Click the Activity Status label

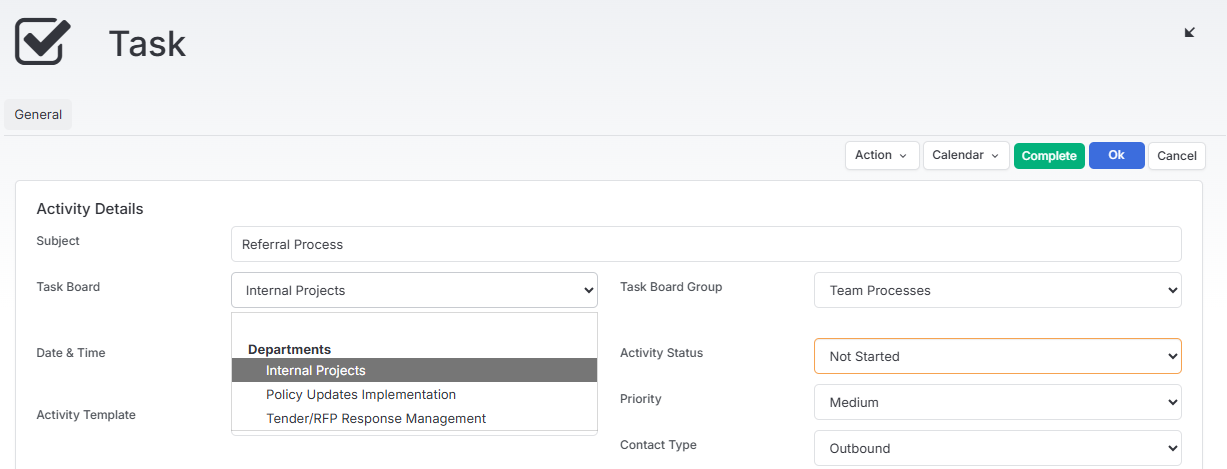coord(661,353)
